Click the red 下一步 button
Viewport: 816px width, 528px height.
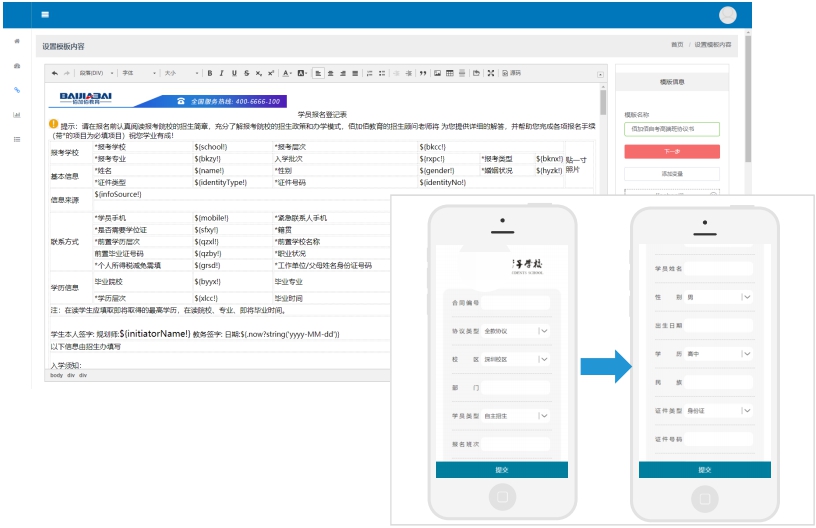671,151
